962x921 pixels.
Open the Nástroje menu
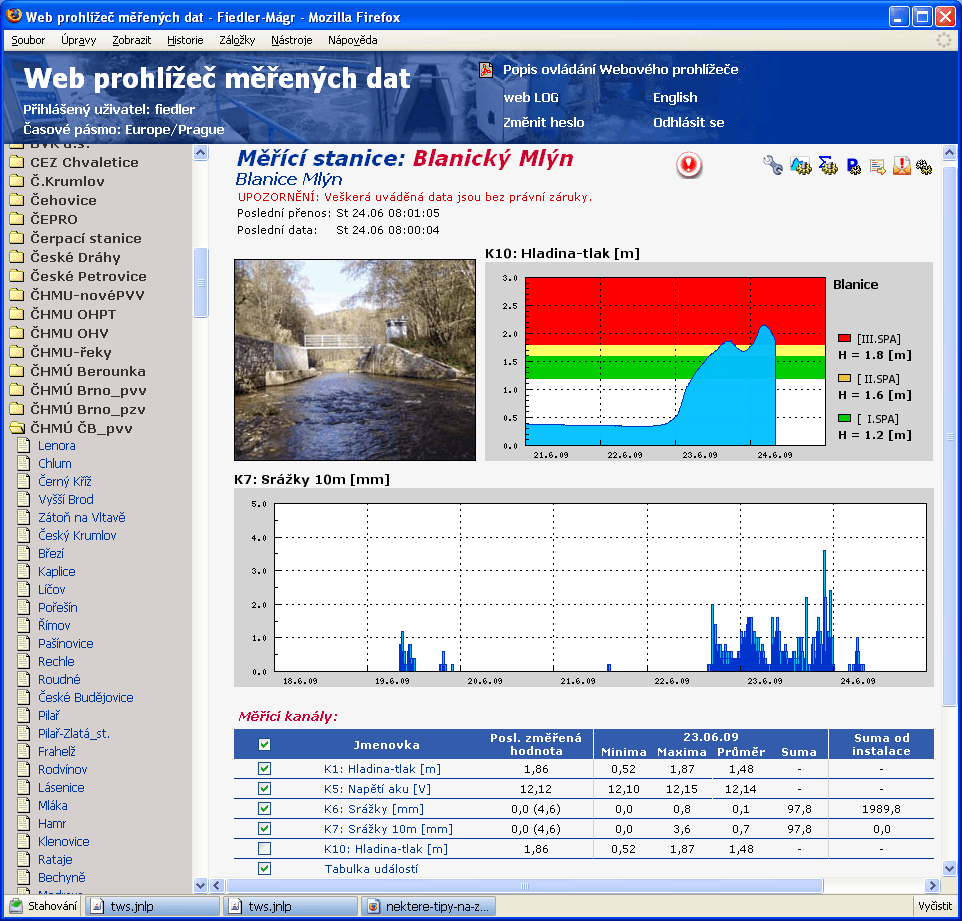[291, 40]
